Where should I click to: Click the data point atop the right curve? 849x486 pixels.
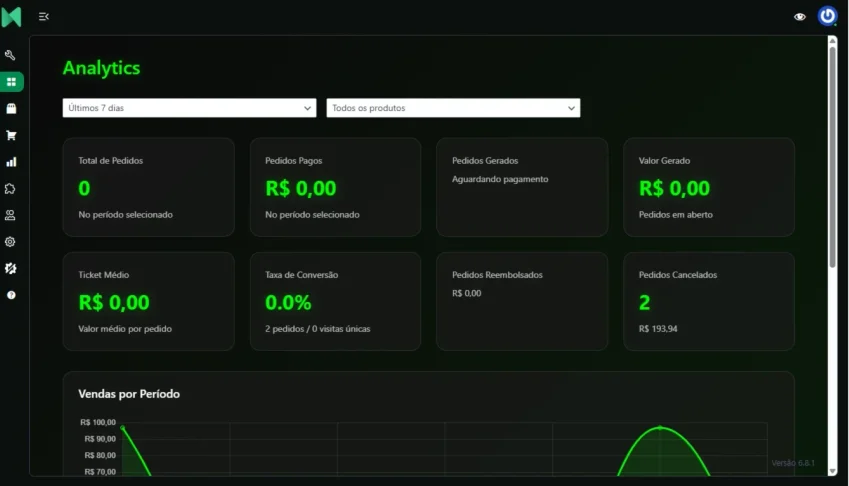(660, 428)
